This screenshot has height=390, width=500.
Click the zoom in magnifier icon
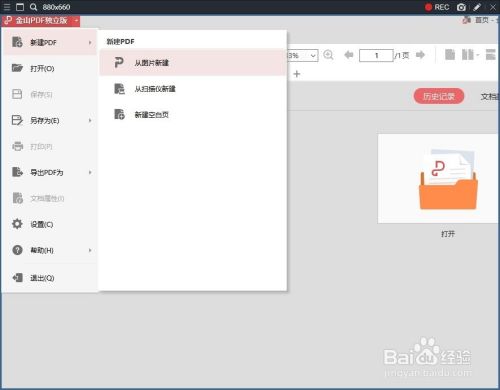[x=328, y=55]
